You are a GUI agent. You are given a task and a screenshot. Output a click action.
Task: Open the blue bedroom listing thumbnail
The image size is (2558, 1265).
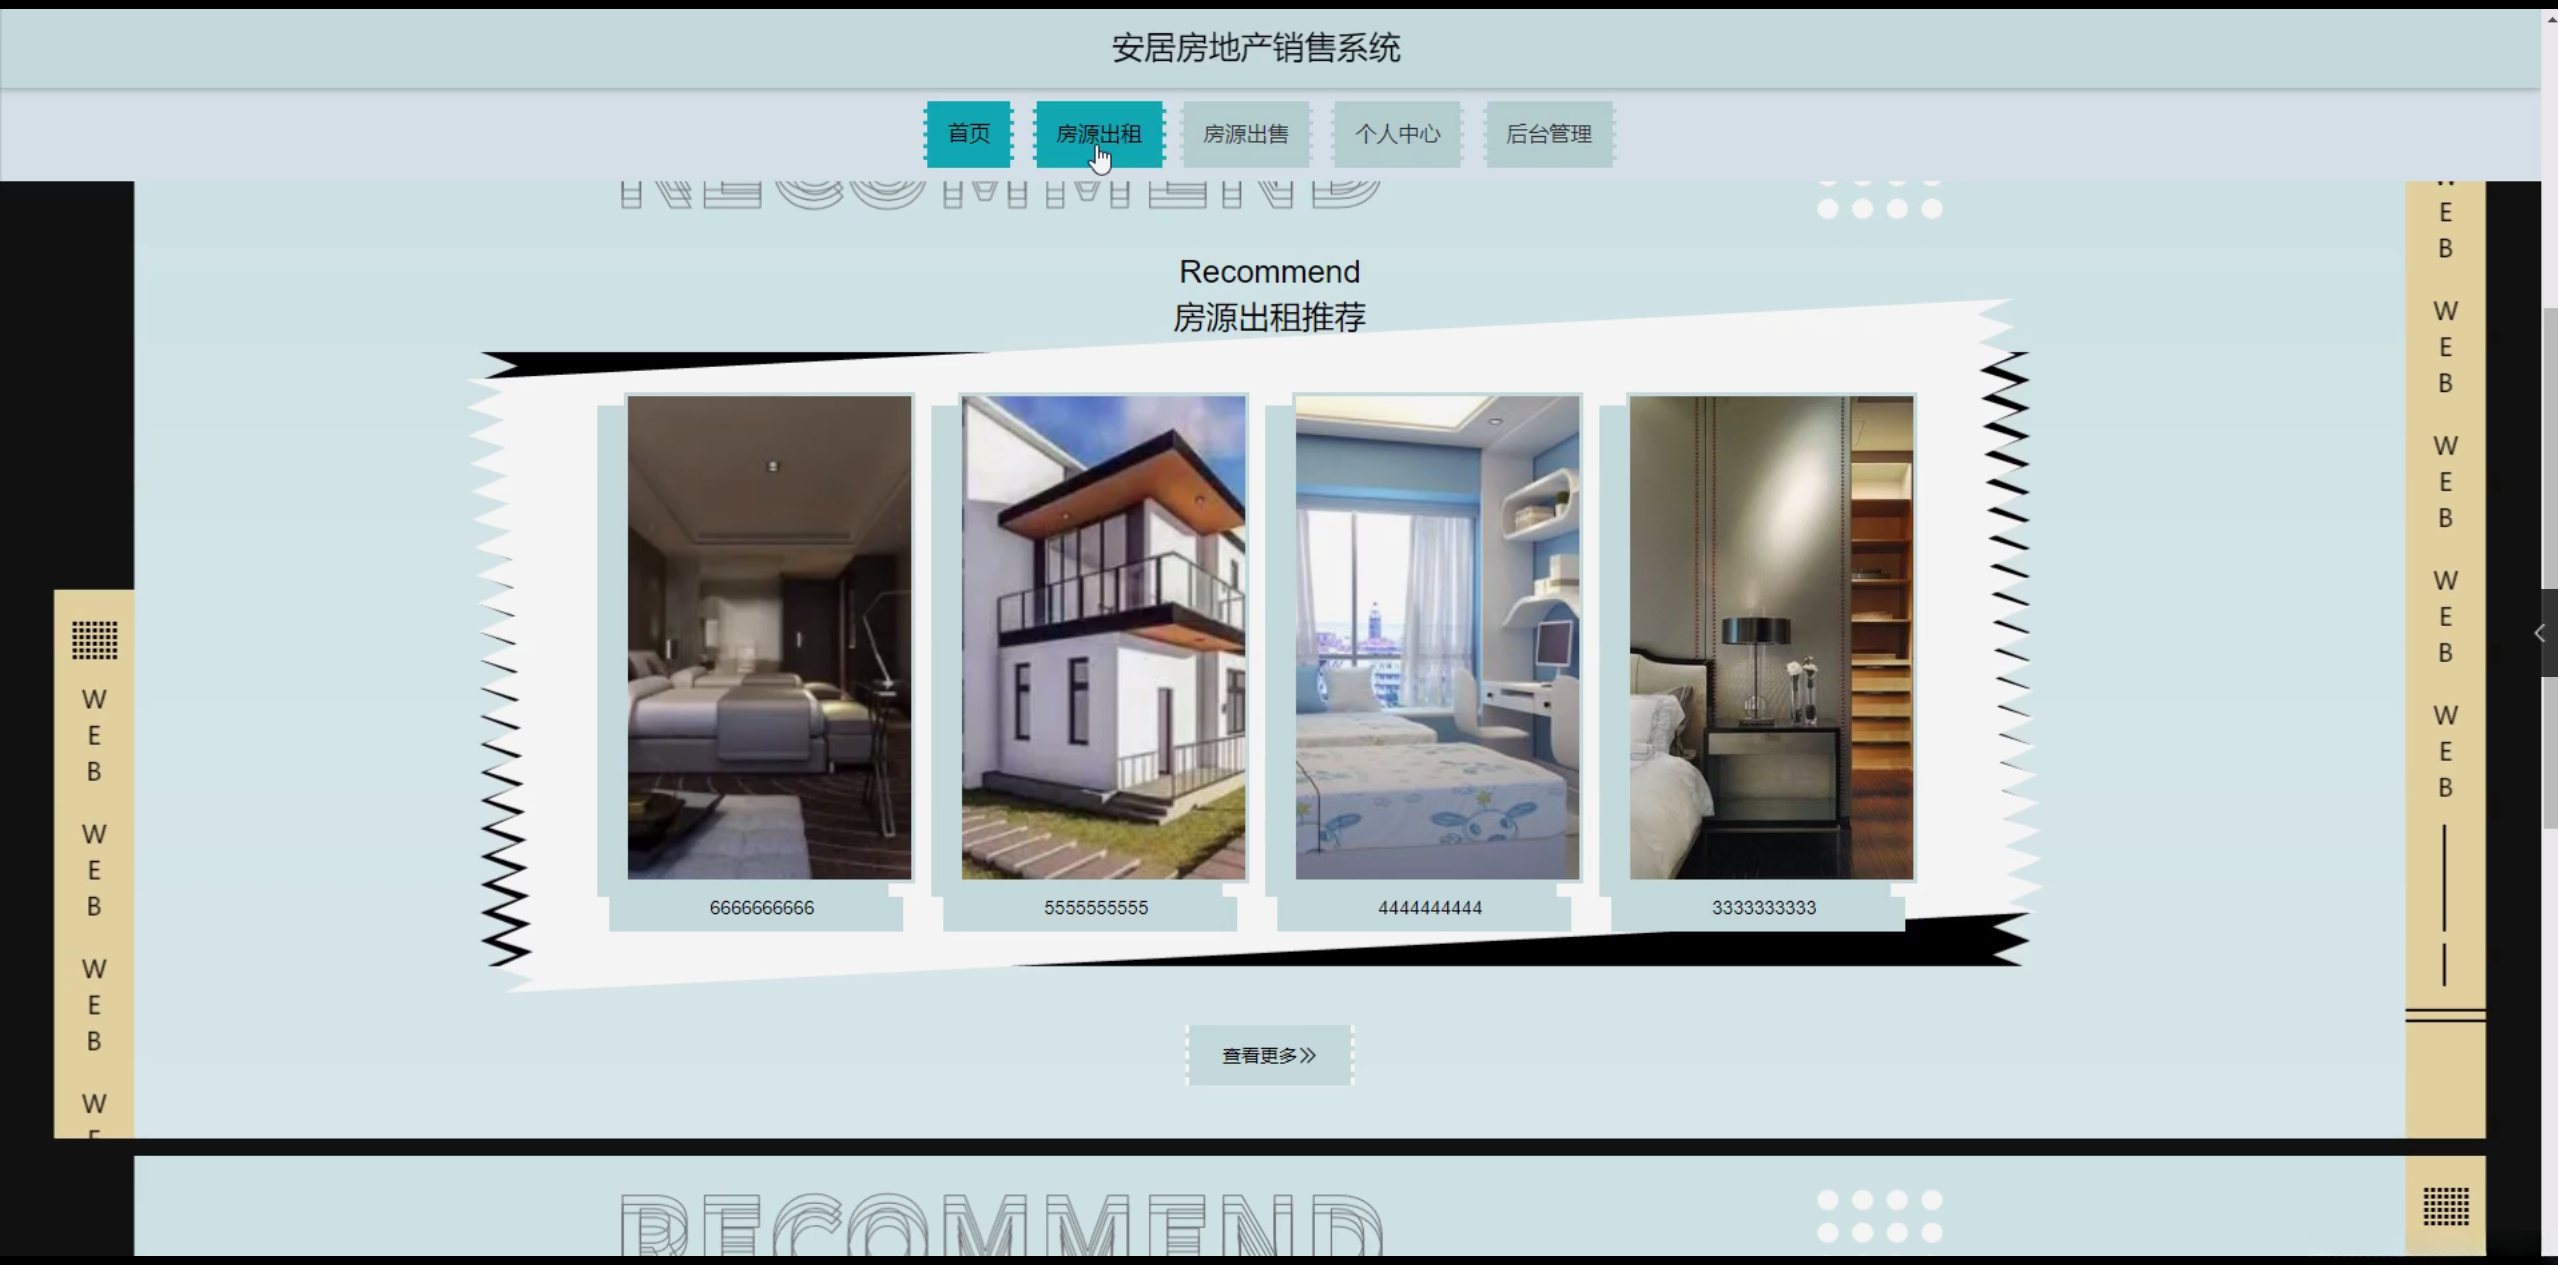(1437, 637)
